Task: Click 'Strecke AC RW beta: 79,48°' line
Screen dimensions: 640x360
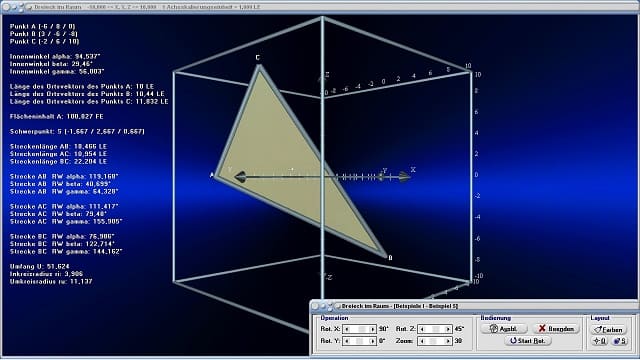Action: coord(58,214)
